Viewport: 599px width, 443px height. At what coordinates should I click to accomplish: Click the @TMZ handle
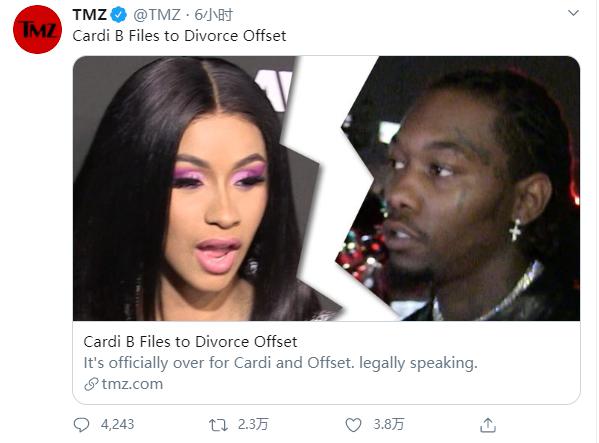[157, 15]
